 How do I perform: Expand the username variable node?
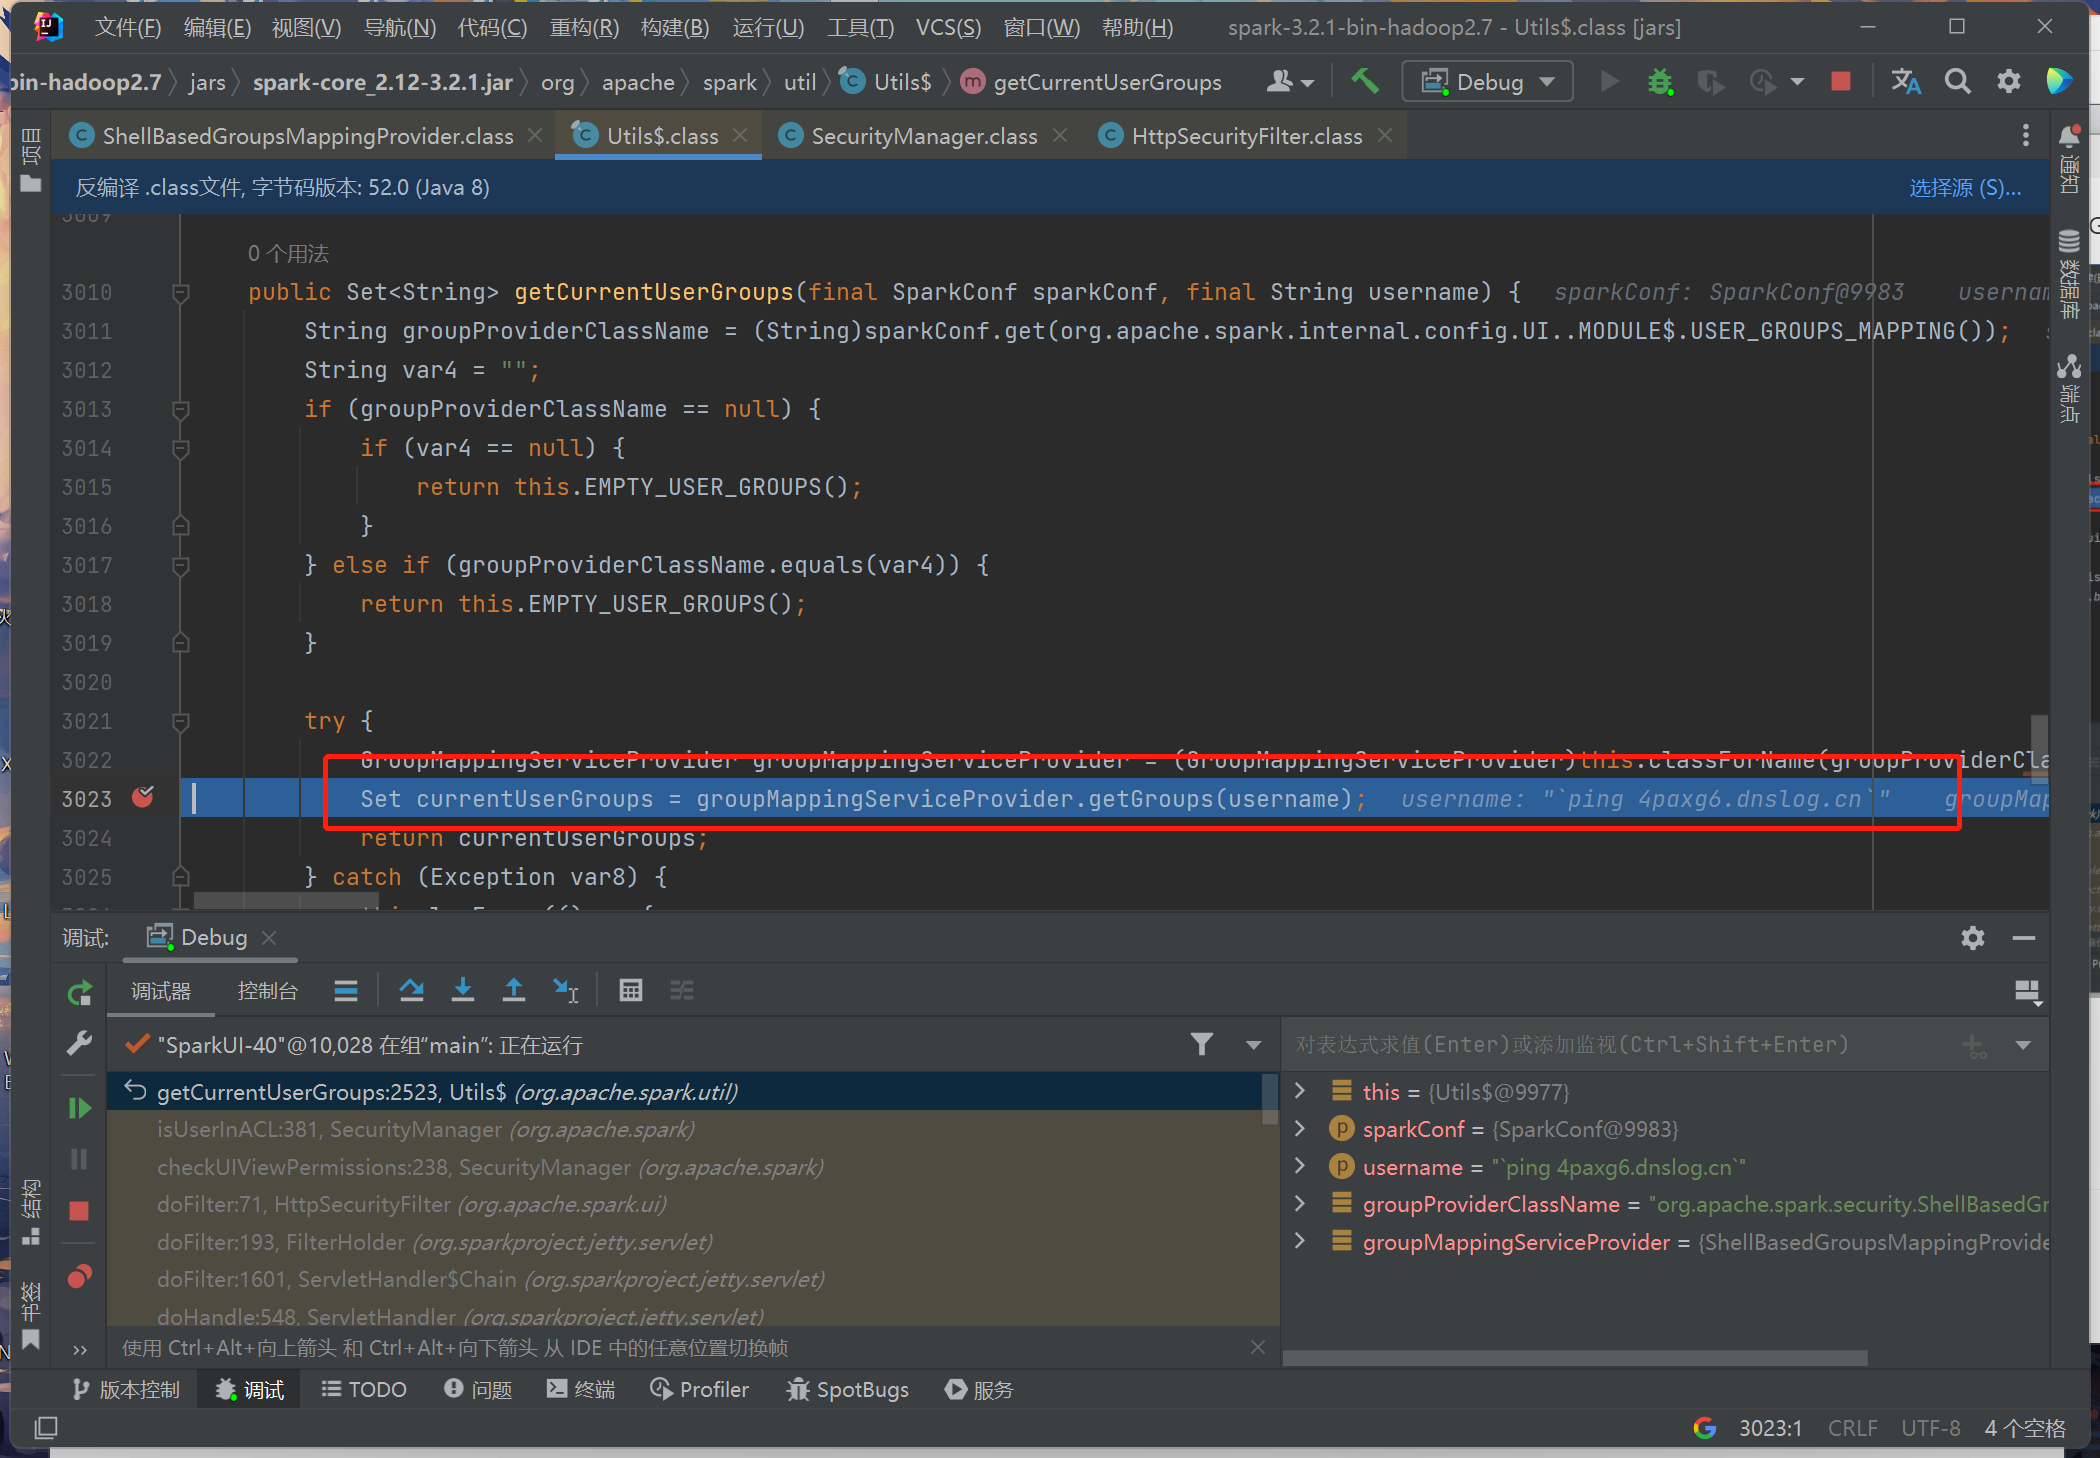1299,1166
